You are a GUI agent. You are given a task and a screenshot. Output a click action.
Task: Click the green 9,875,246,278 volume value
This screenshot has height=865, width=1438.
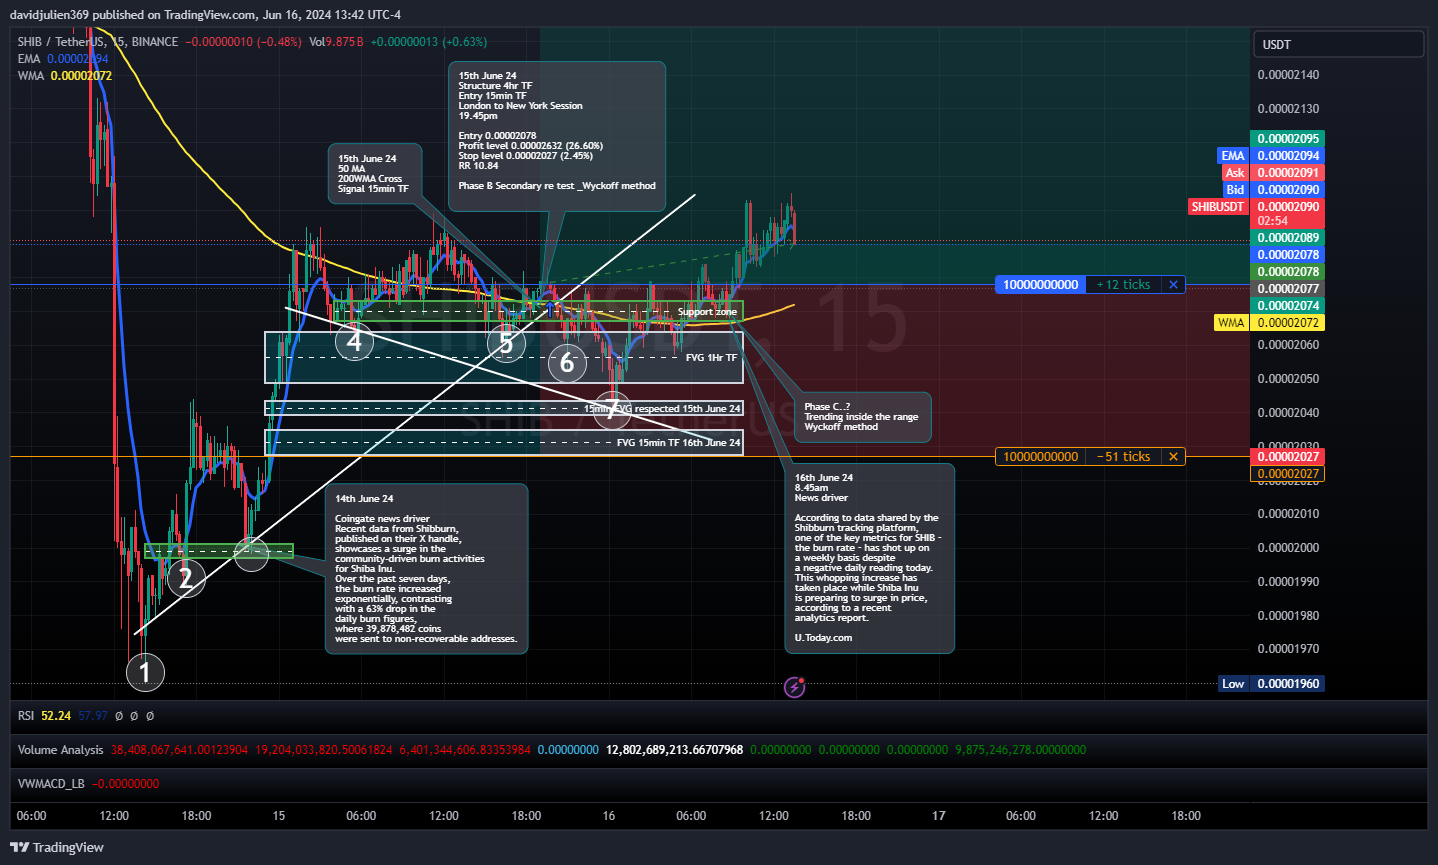[1020, 750]
